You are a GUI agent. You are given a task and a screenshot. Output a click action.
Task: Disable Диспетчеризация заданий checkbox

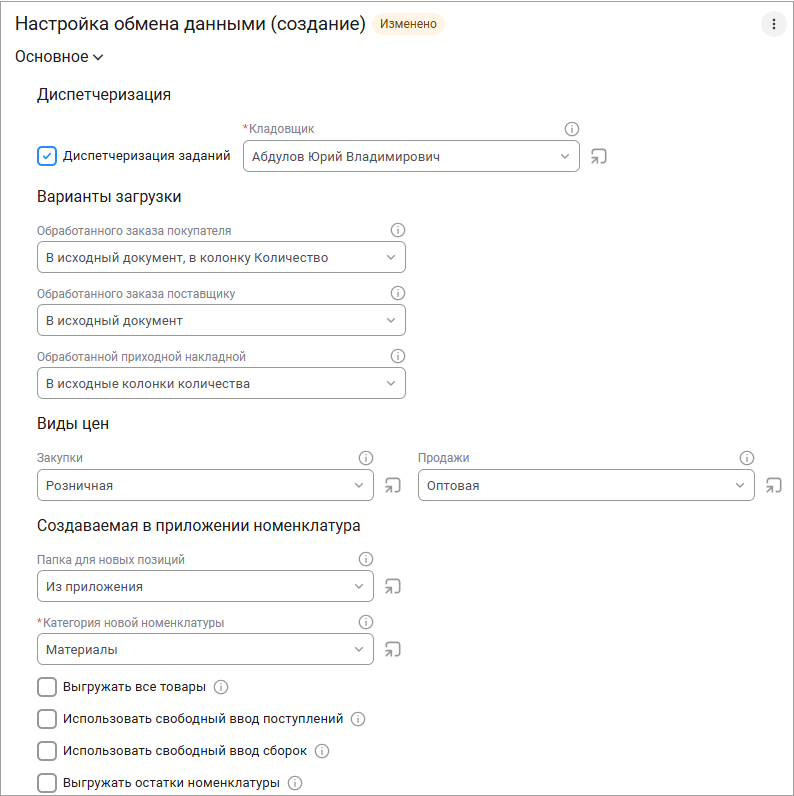(x=47, y=156)
